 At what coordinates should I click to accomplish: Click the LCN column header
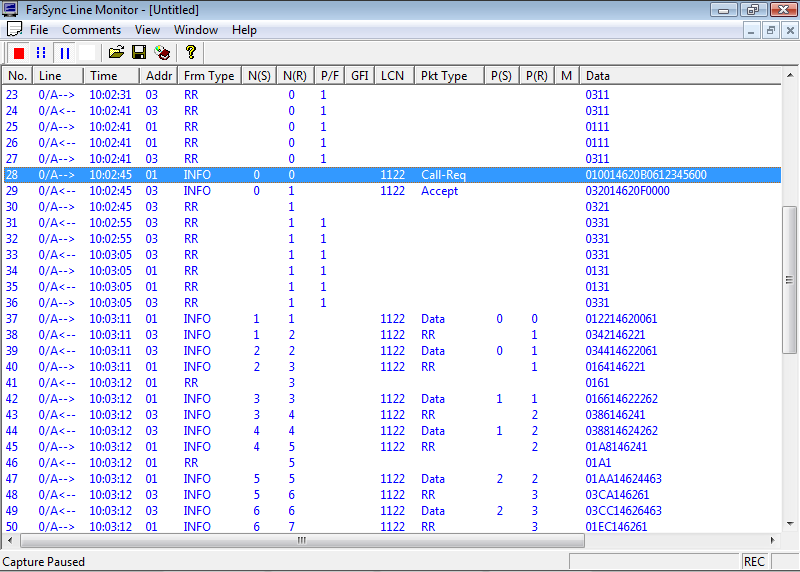(x=392, y=76)
